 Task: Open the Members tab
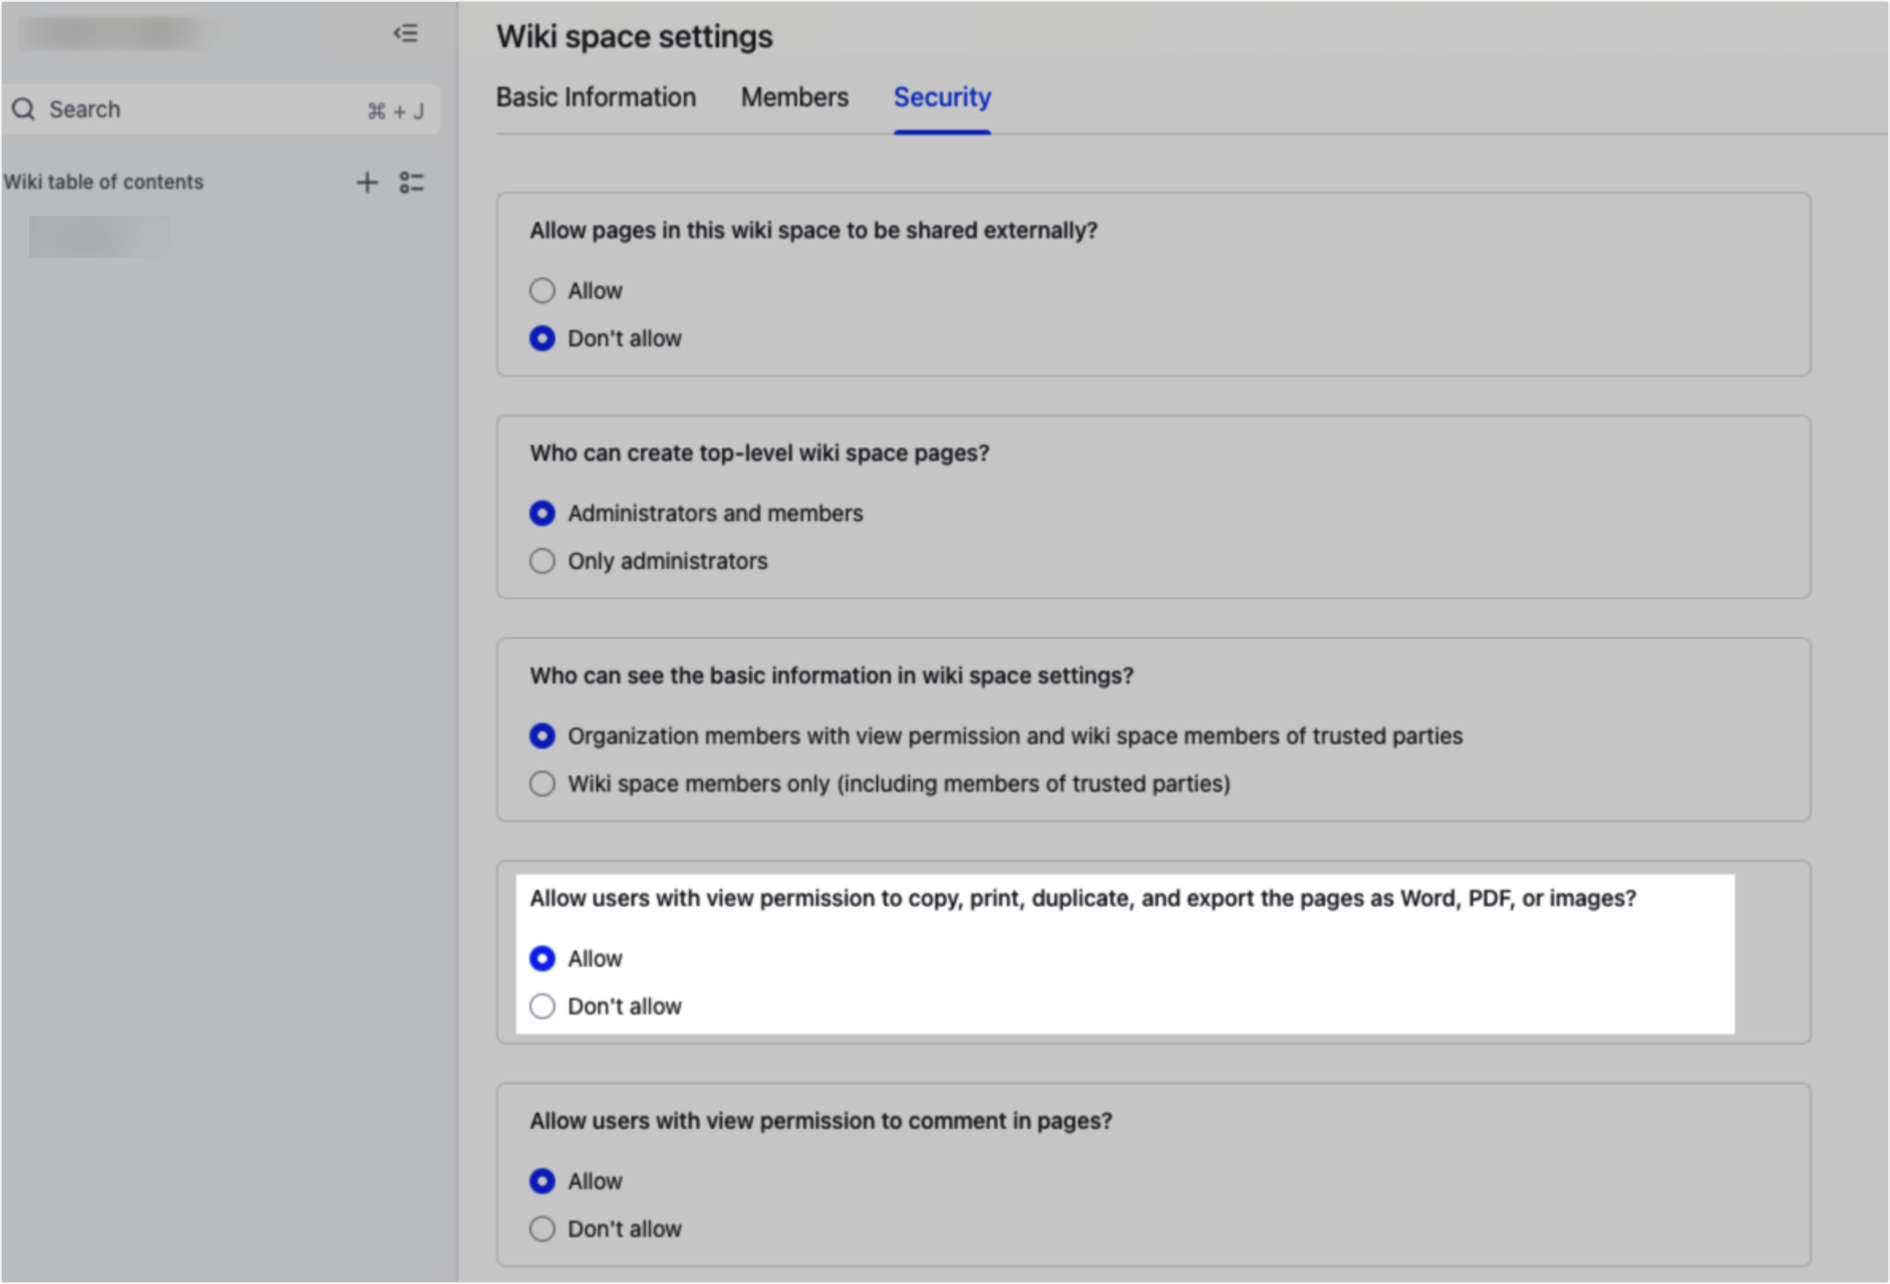click(794, 97)
